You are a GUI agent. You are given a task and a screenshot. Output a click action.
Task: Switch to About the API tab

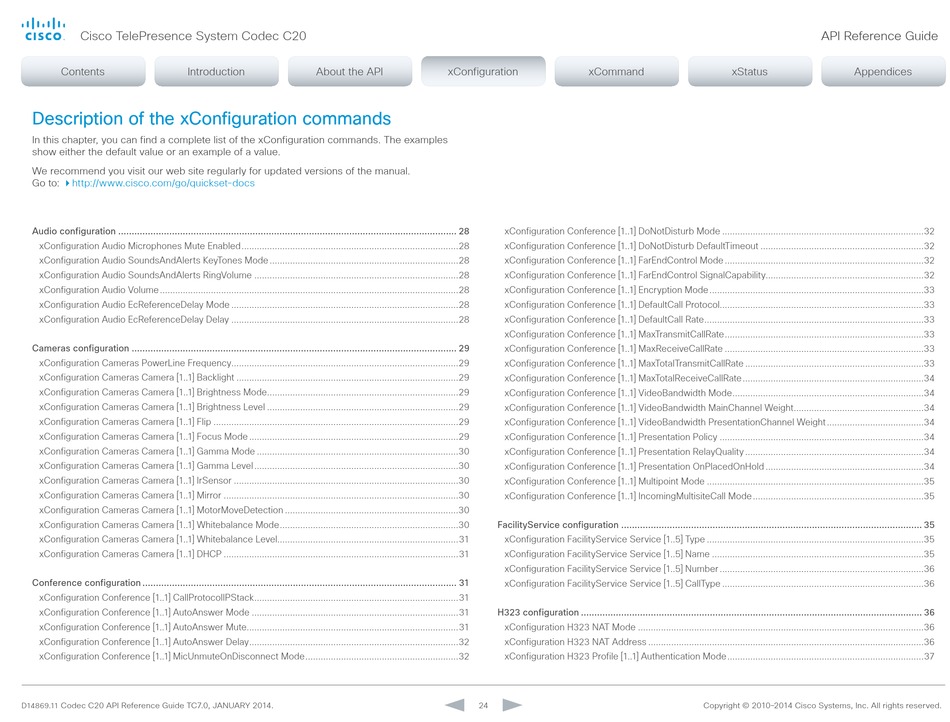(350, 71)
